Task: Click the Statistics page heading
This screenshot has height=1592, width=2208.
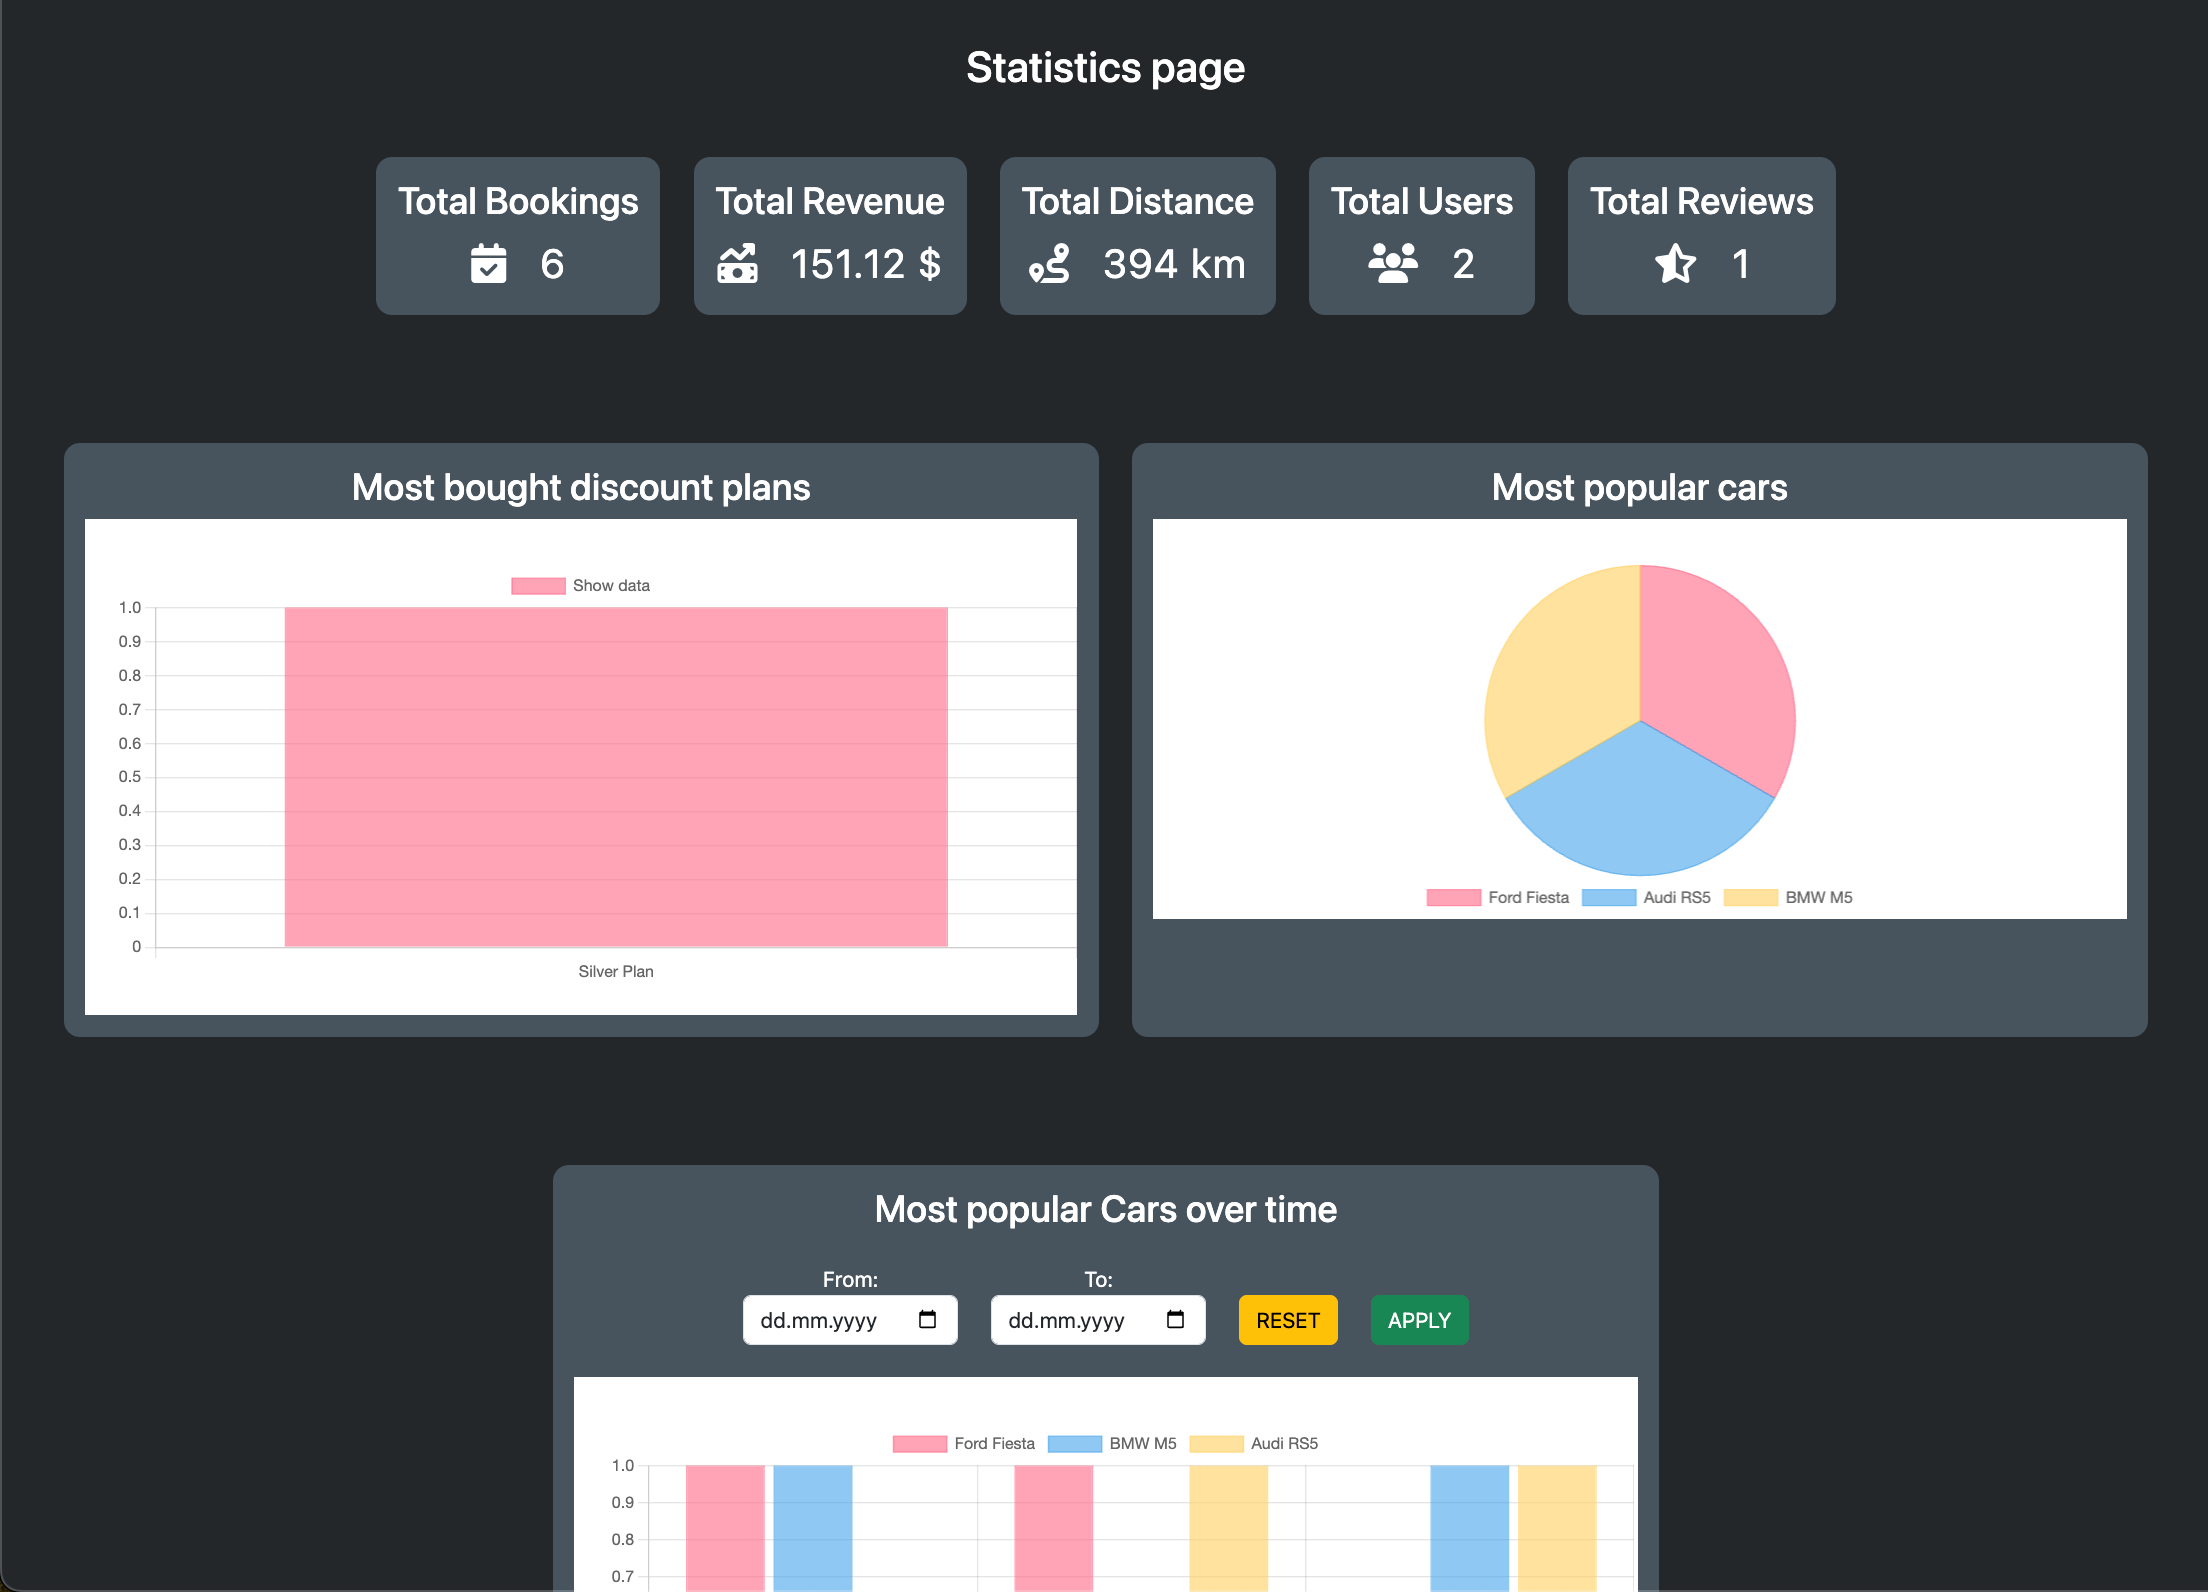Action: pos(1105,68)
